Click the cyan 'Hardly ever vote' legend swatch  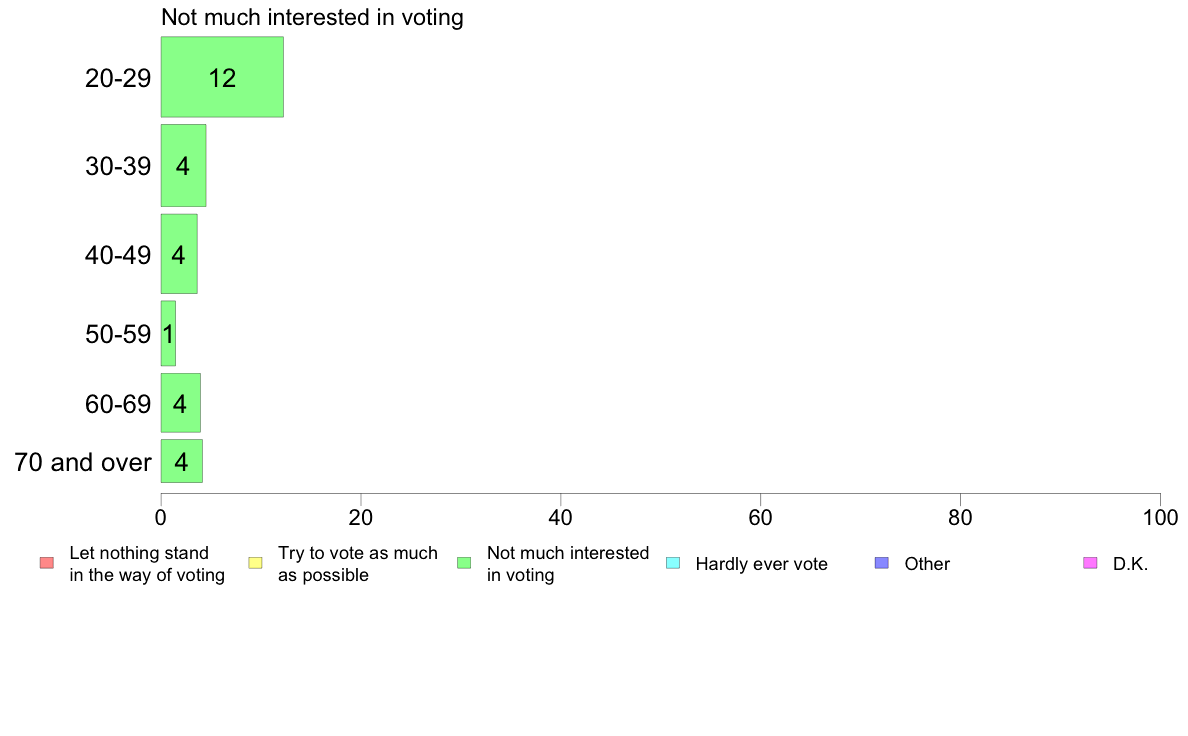[x=673, y=563]
